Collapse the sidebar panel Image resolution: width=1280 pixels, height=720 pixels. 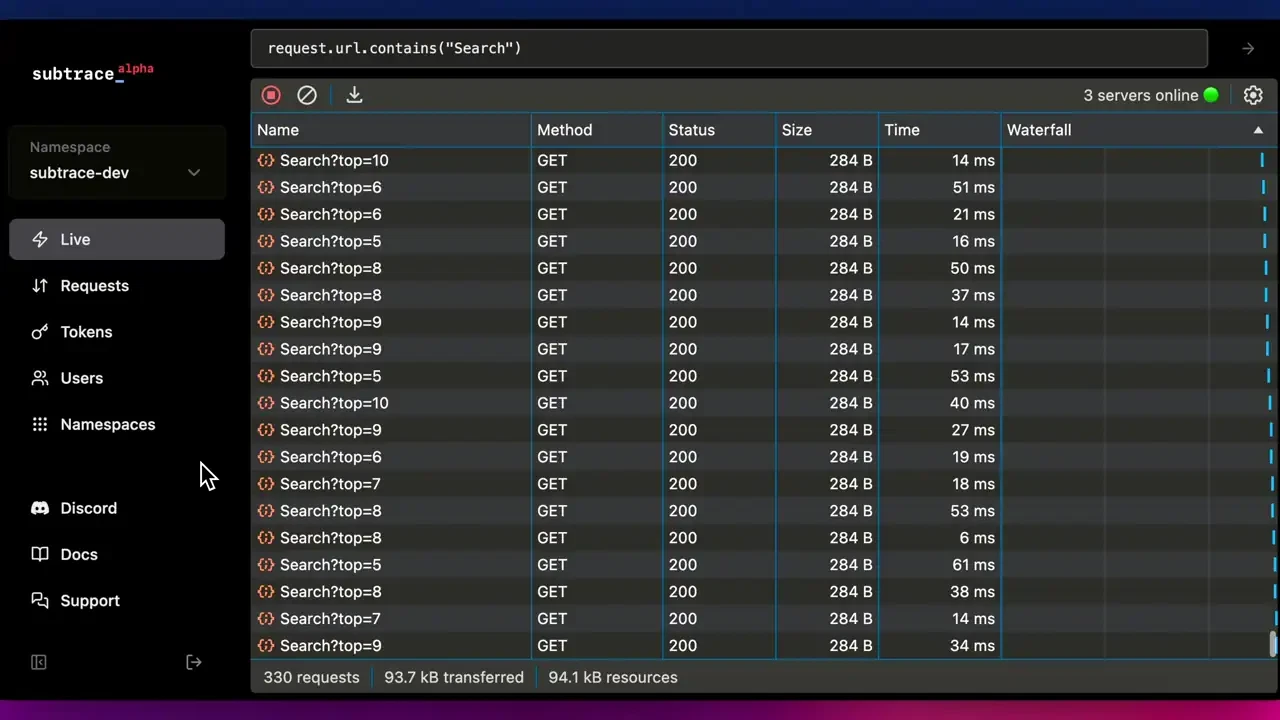click(39, 662)
